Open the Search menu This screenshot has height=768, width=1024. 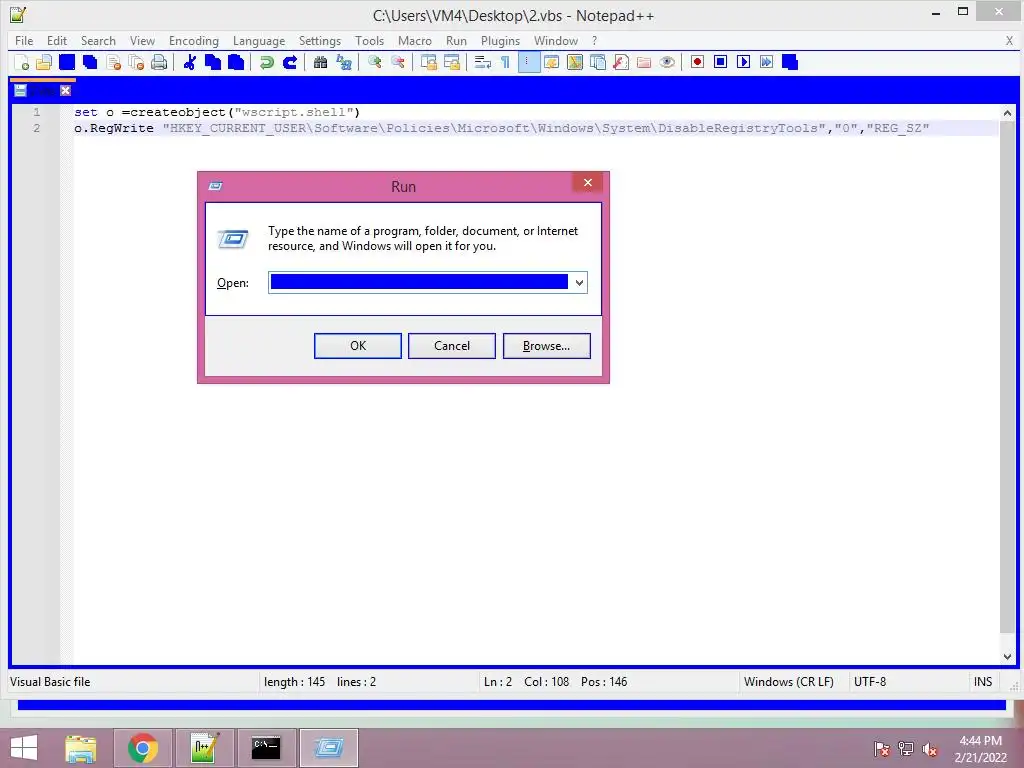98,40
